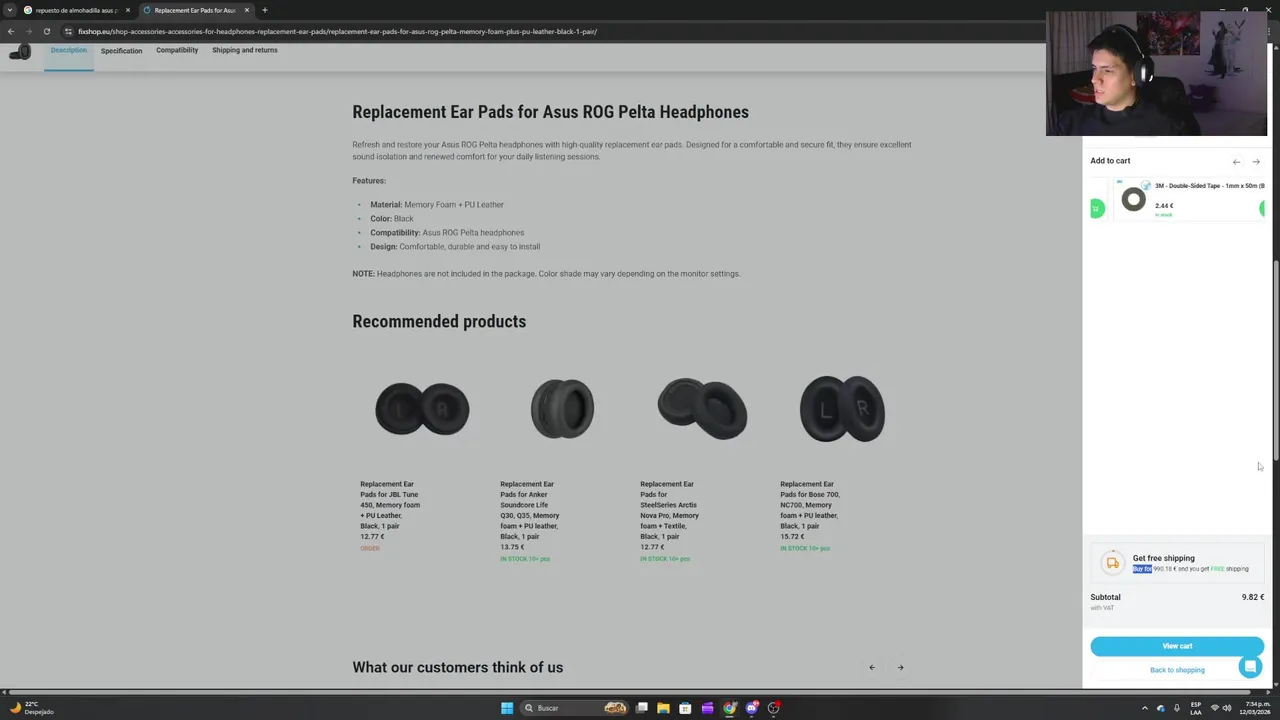Click the free shipping truck icon
Viewport: 1280px width, 720px height.
[x=1112, y=563]
